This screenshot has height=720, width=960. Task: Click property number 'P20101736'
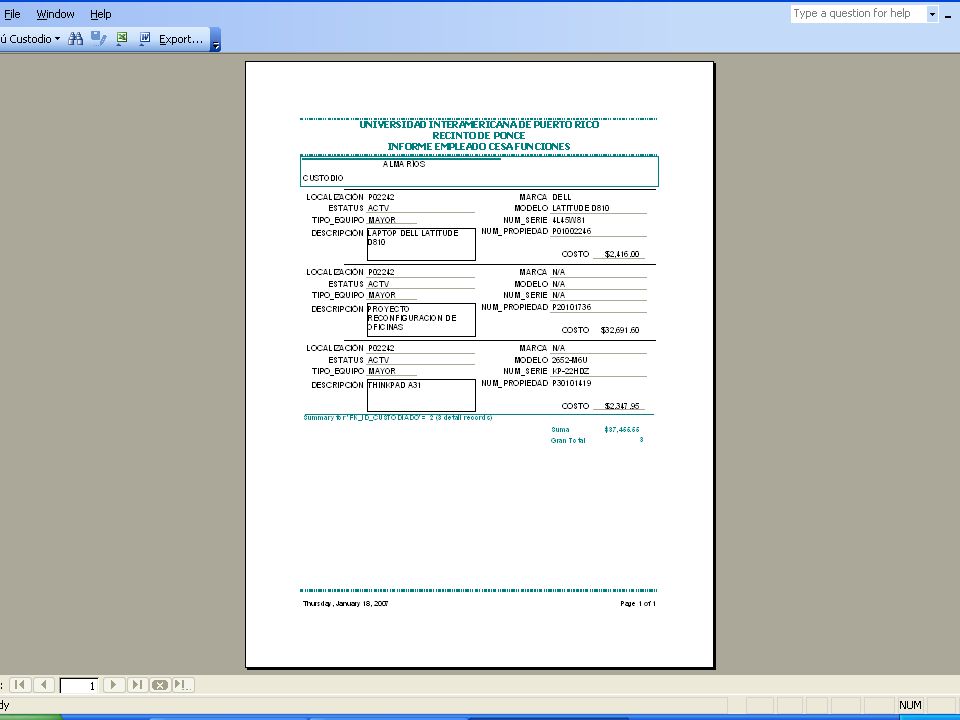click(x=571, y=307)
